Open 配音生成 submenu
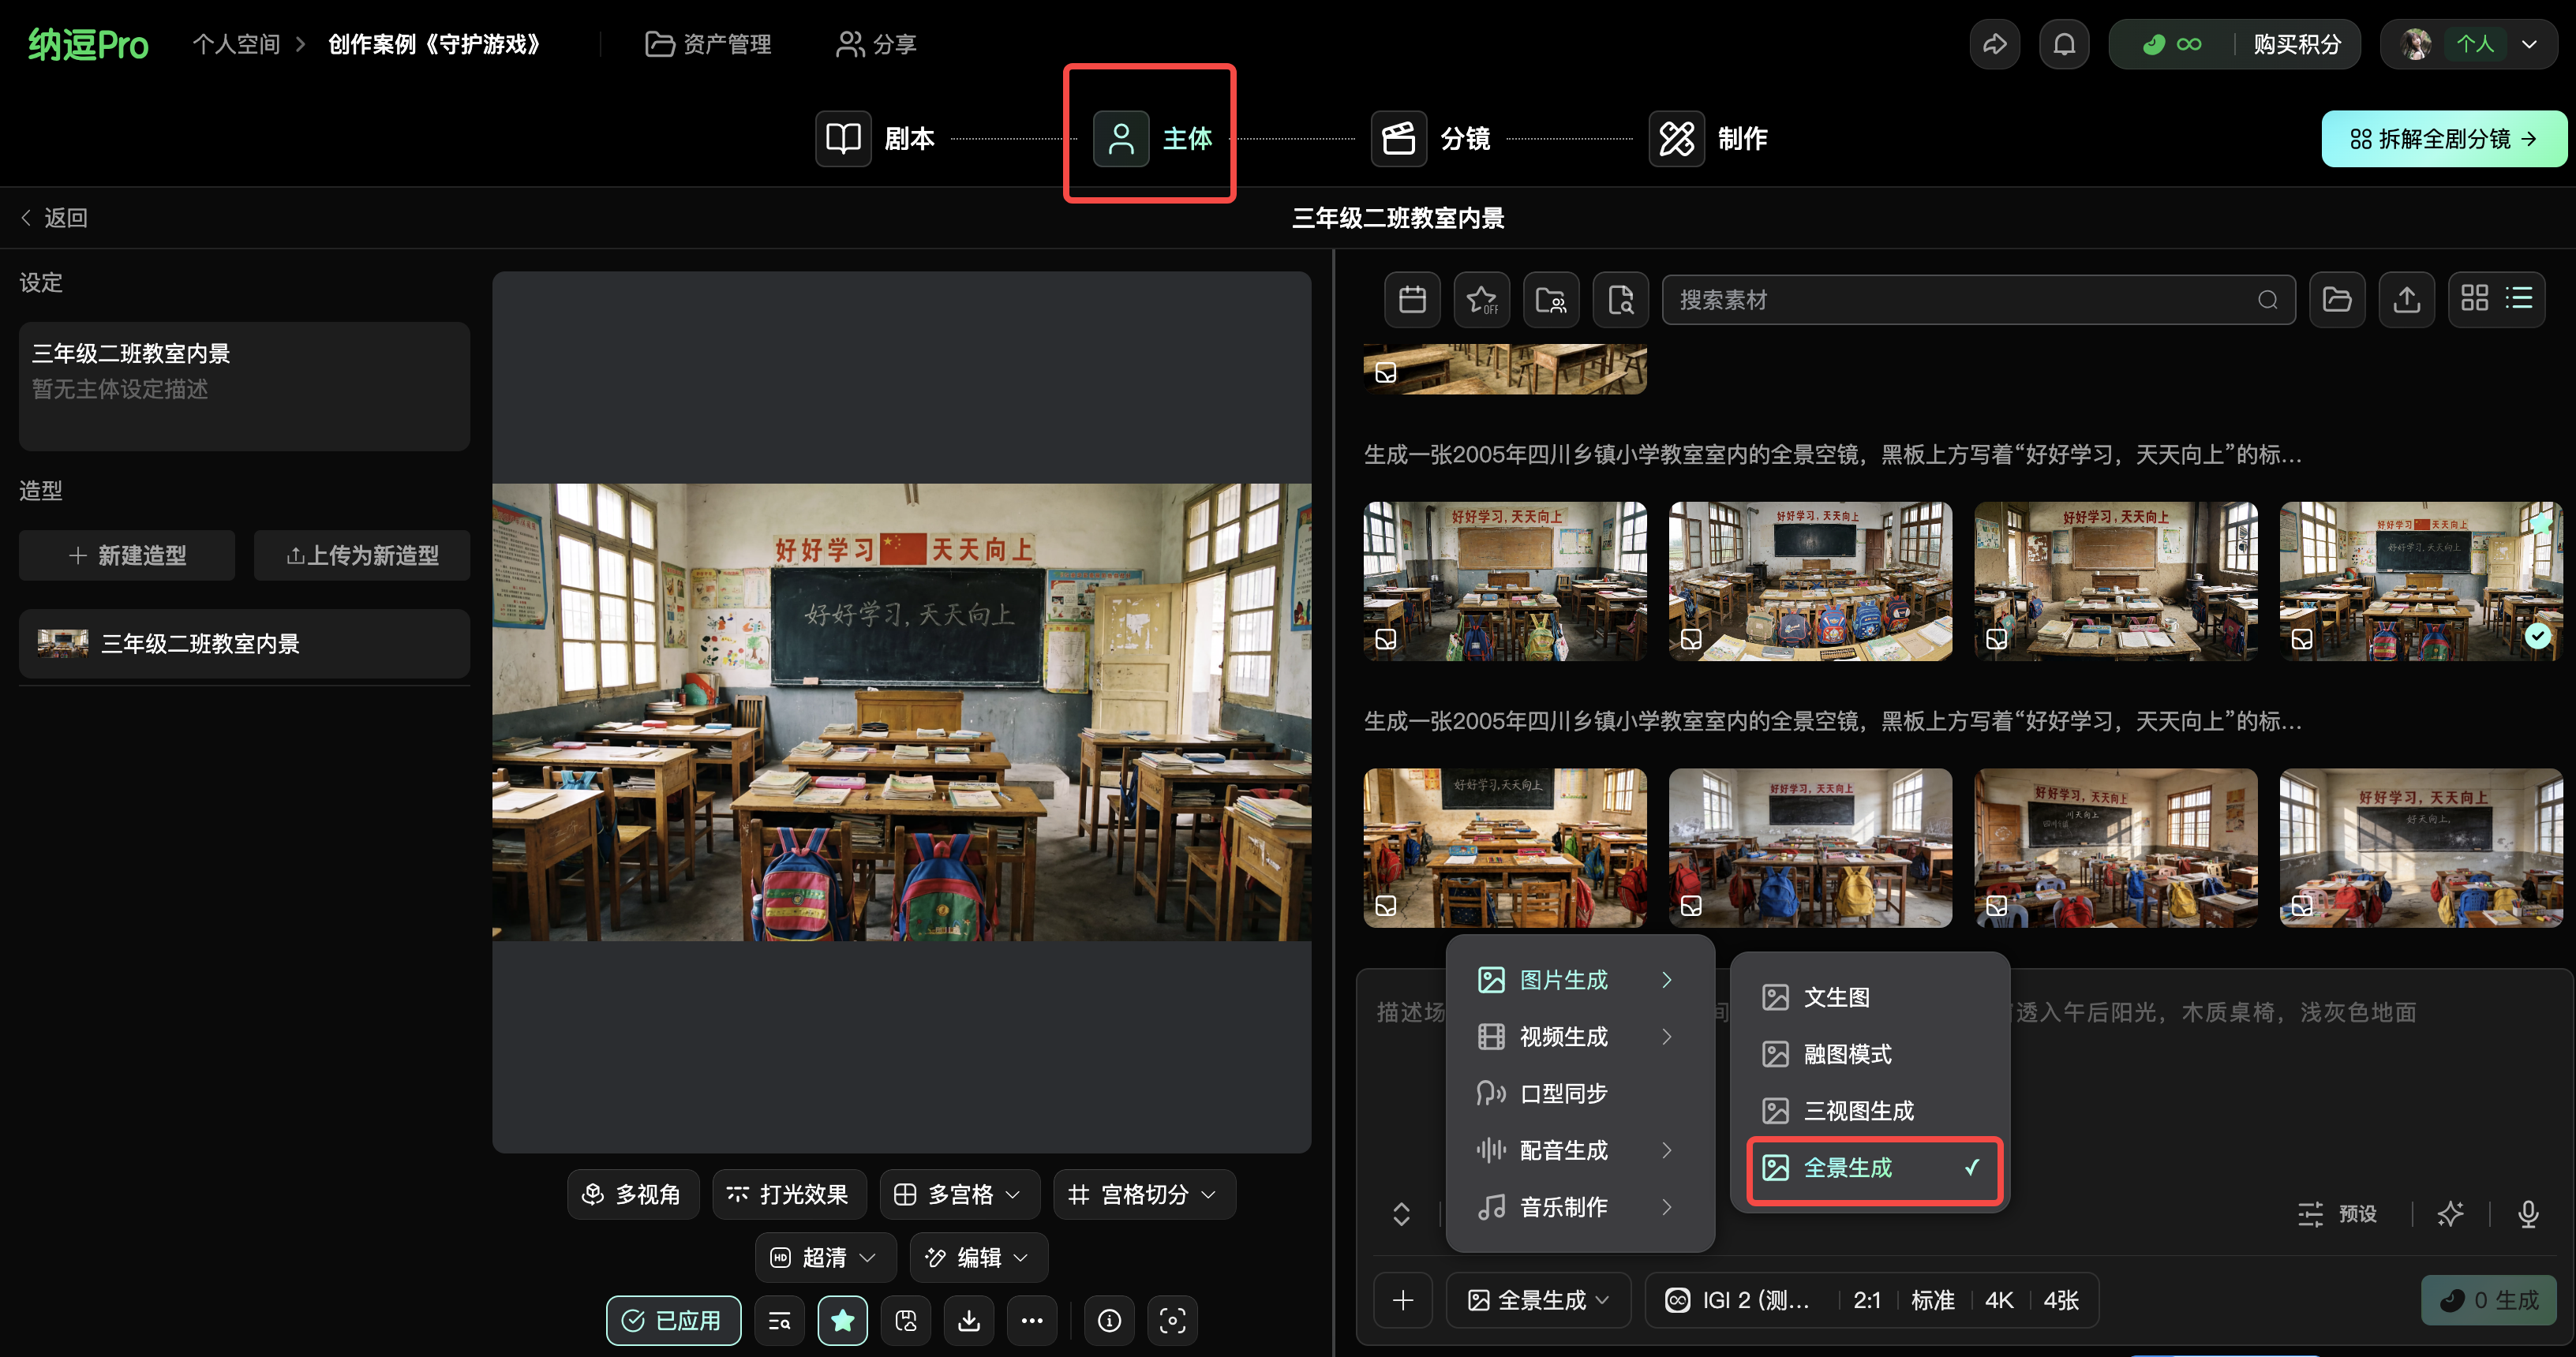The height and width of the screenshot is (1357, 2576). pos(1579,1150)
